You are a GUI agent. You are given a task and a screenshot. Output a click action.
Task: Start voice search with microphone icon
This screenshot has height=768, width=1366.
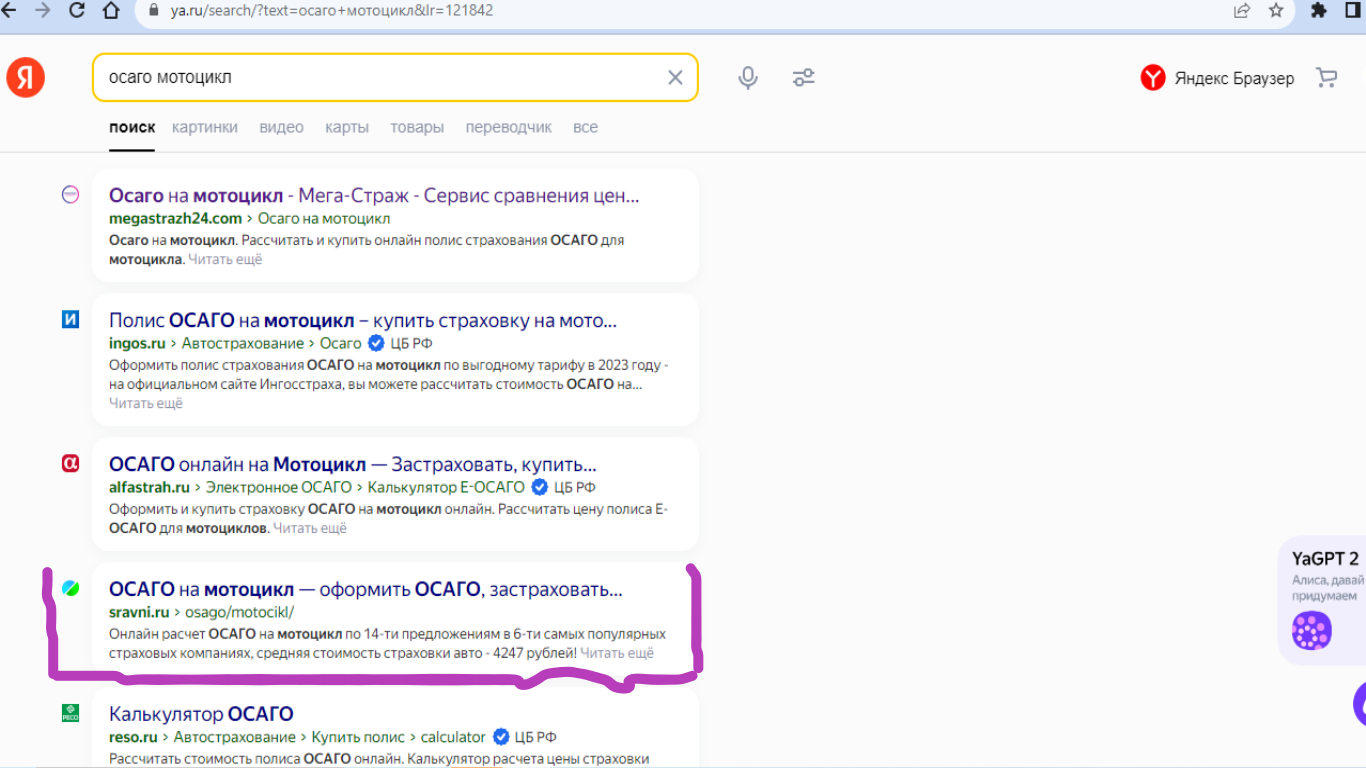click(x=748, y=78)
